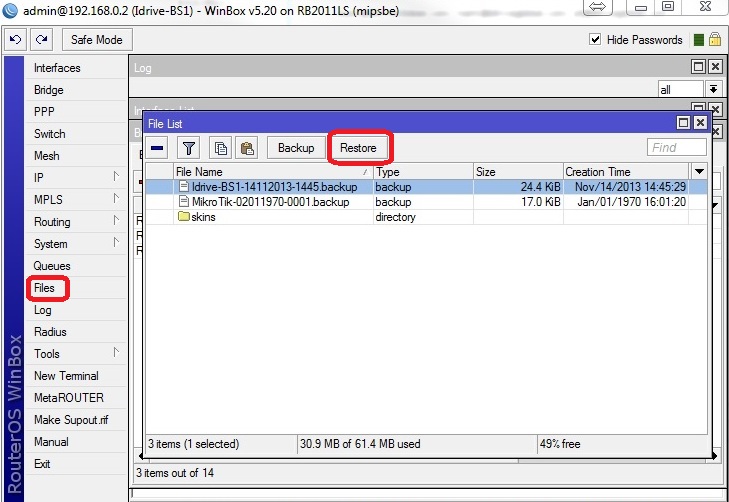Click the redo arrow icon in toolbar

pos(41,40)
